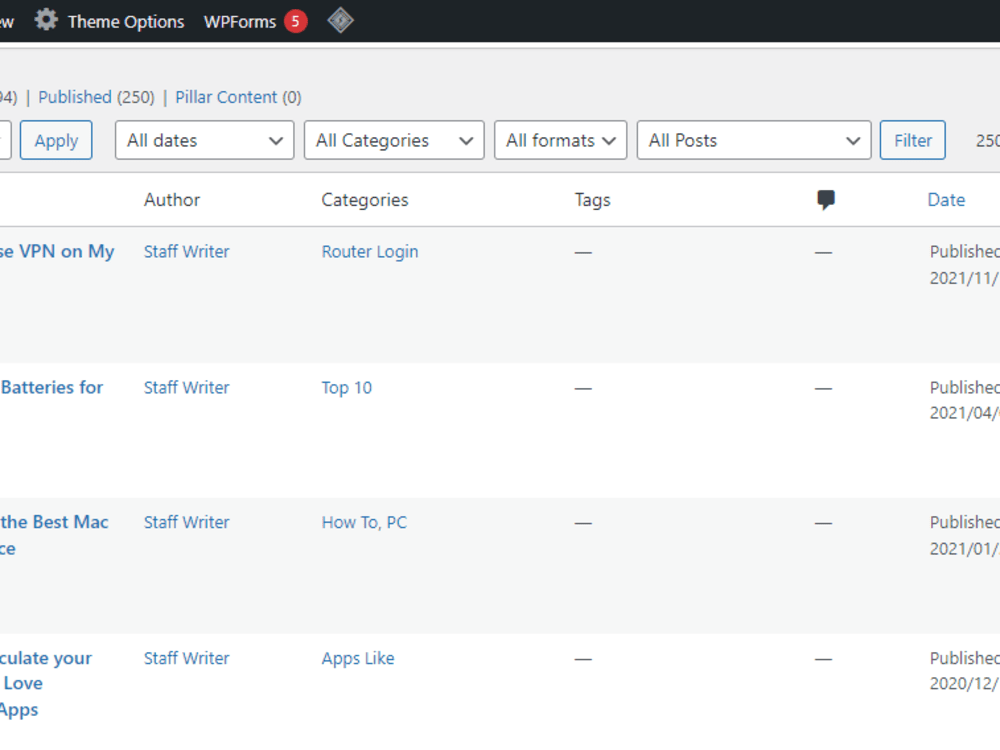Viewport: 1000px width, 750px height.
Task: Open Theme Options gear icon
Action: pos(46,20)
